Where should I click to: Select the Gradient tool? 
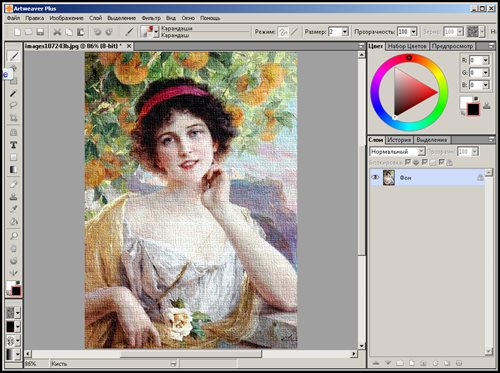tap(13, 170)
